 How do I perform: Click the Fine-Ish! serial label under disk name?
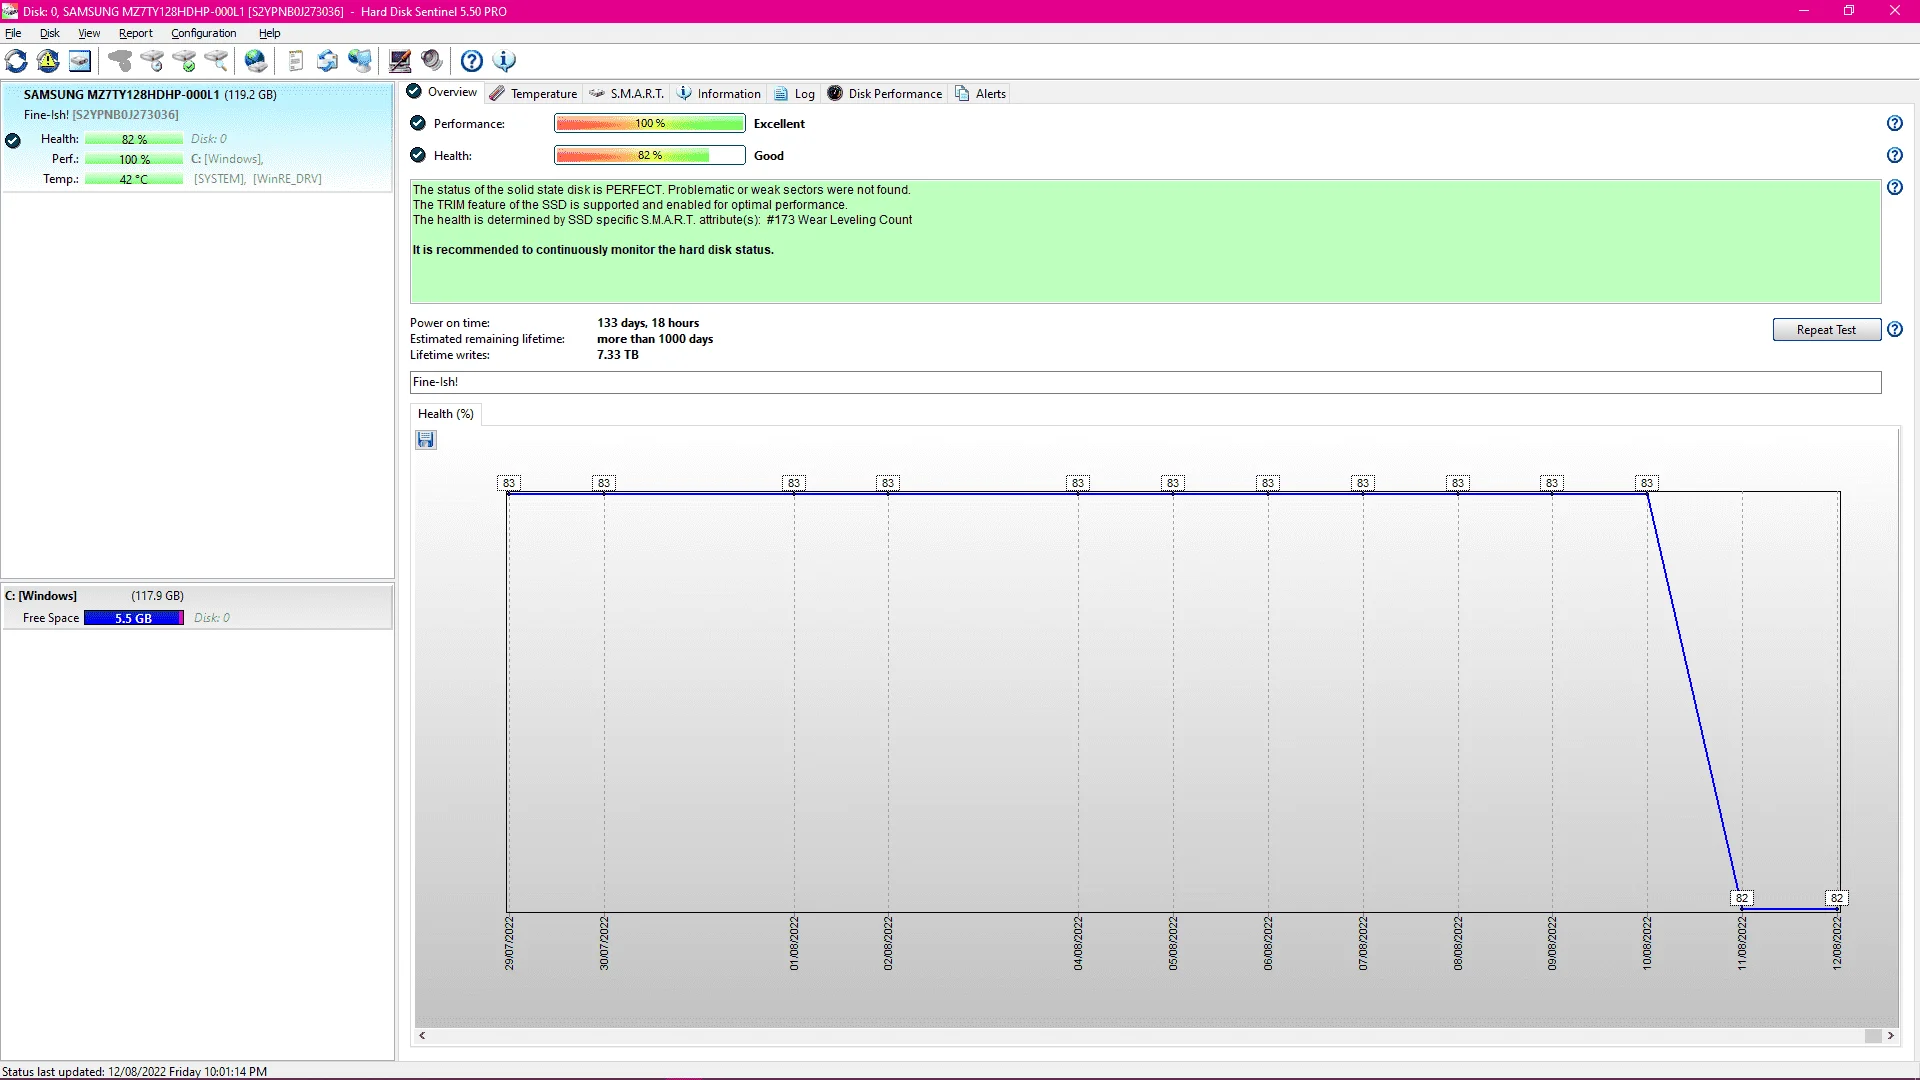(x=101, y=115)
